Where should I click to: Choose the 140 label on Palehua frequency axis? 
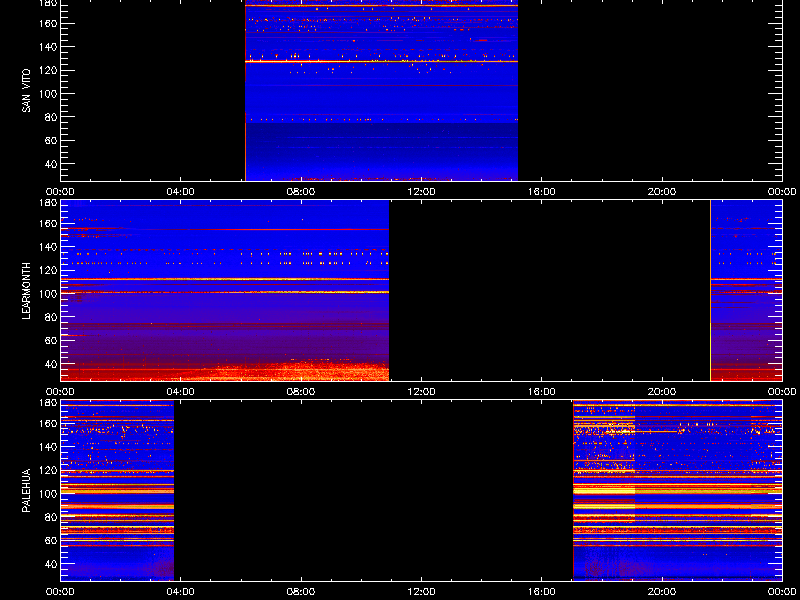pyautogui.click(x=48, y=447)
